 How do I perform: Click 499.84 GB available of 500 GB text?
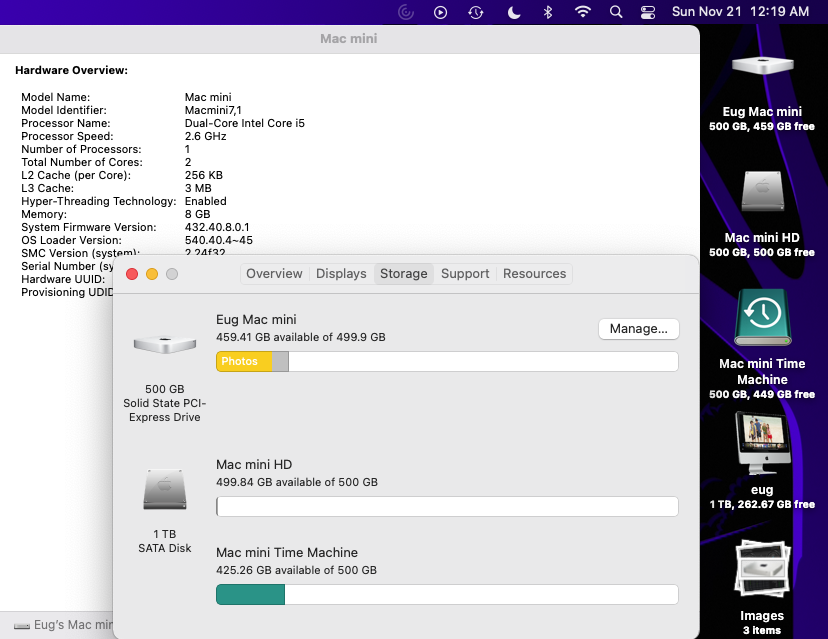tap(297, 482)
